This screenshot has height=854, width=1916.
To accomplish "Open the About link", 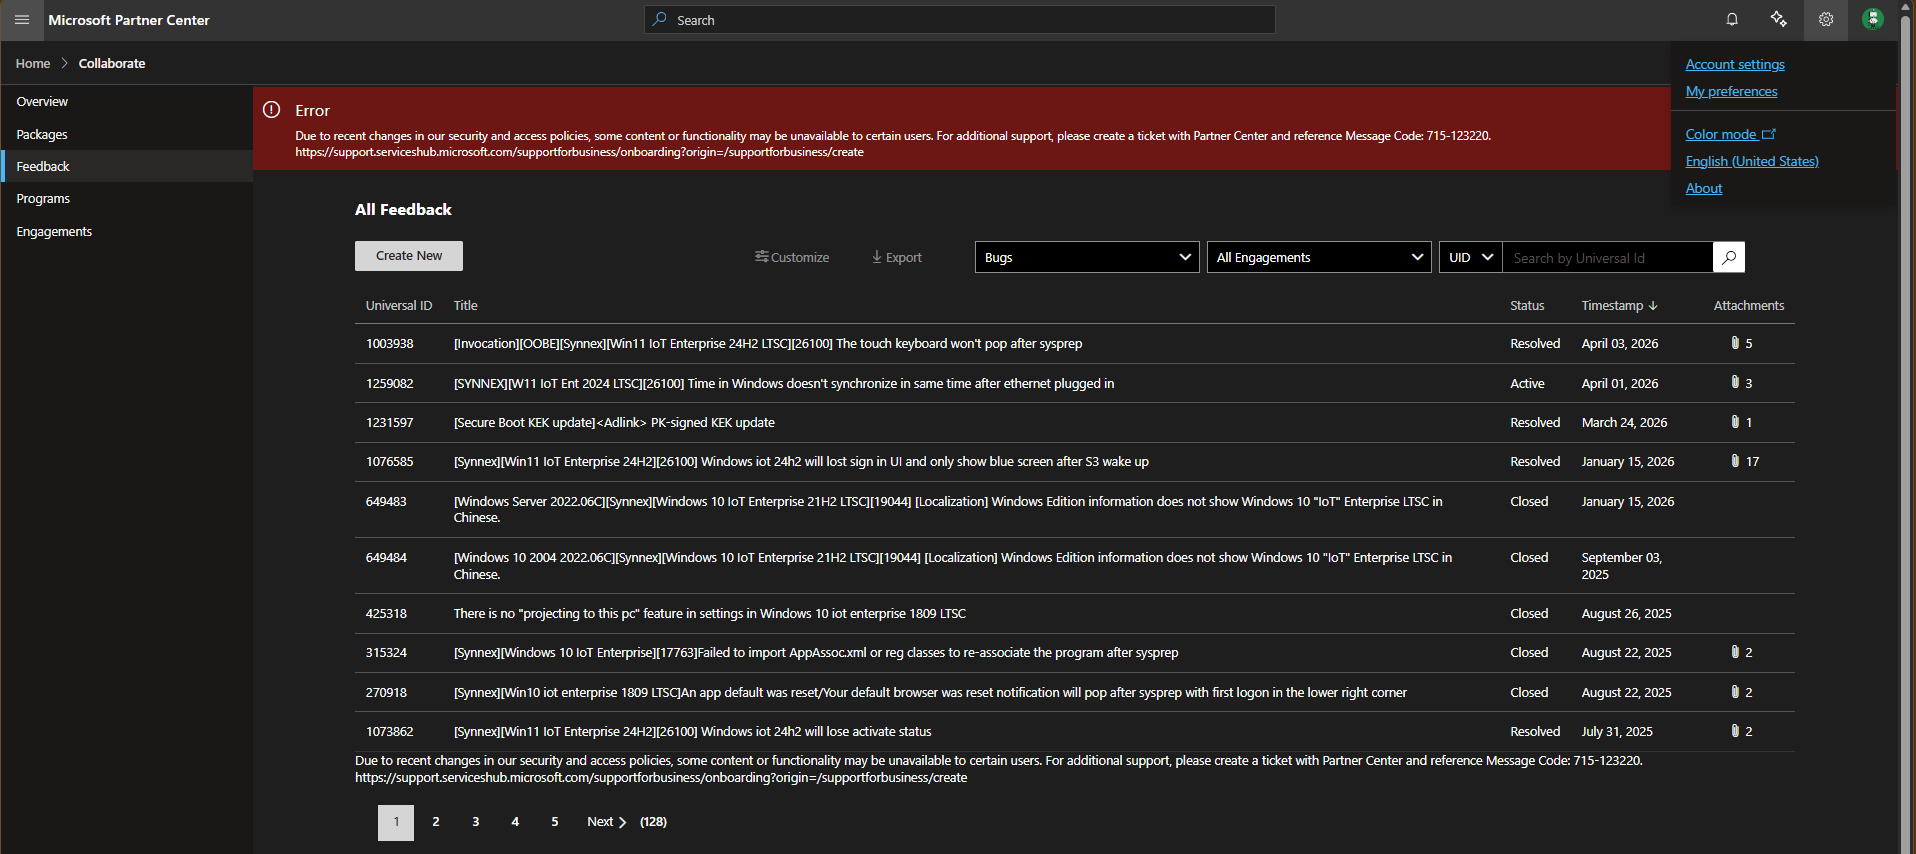I will tap(1704, 188).
